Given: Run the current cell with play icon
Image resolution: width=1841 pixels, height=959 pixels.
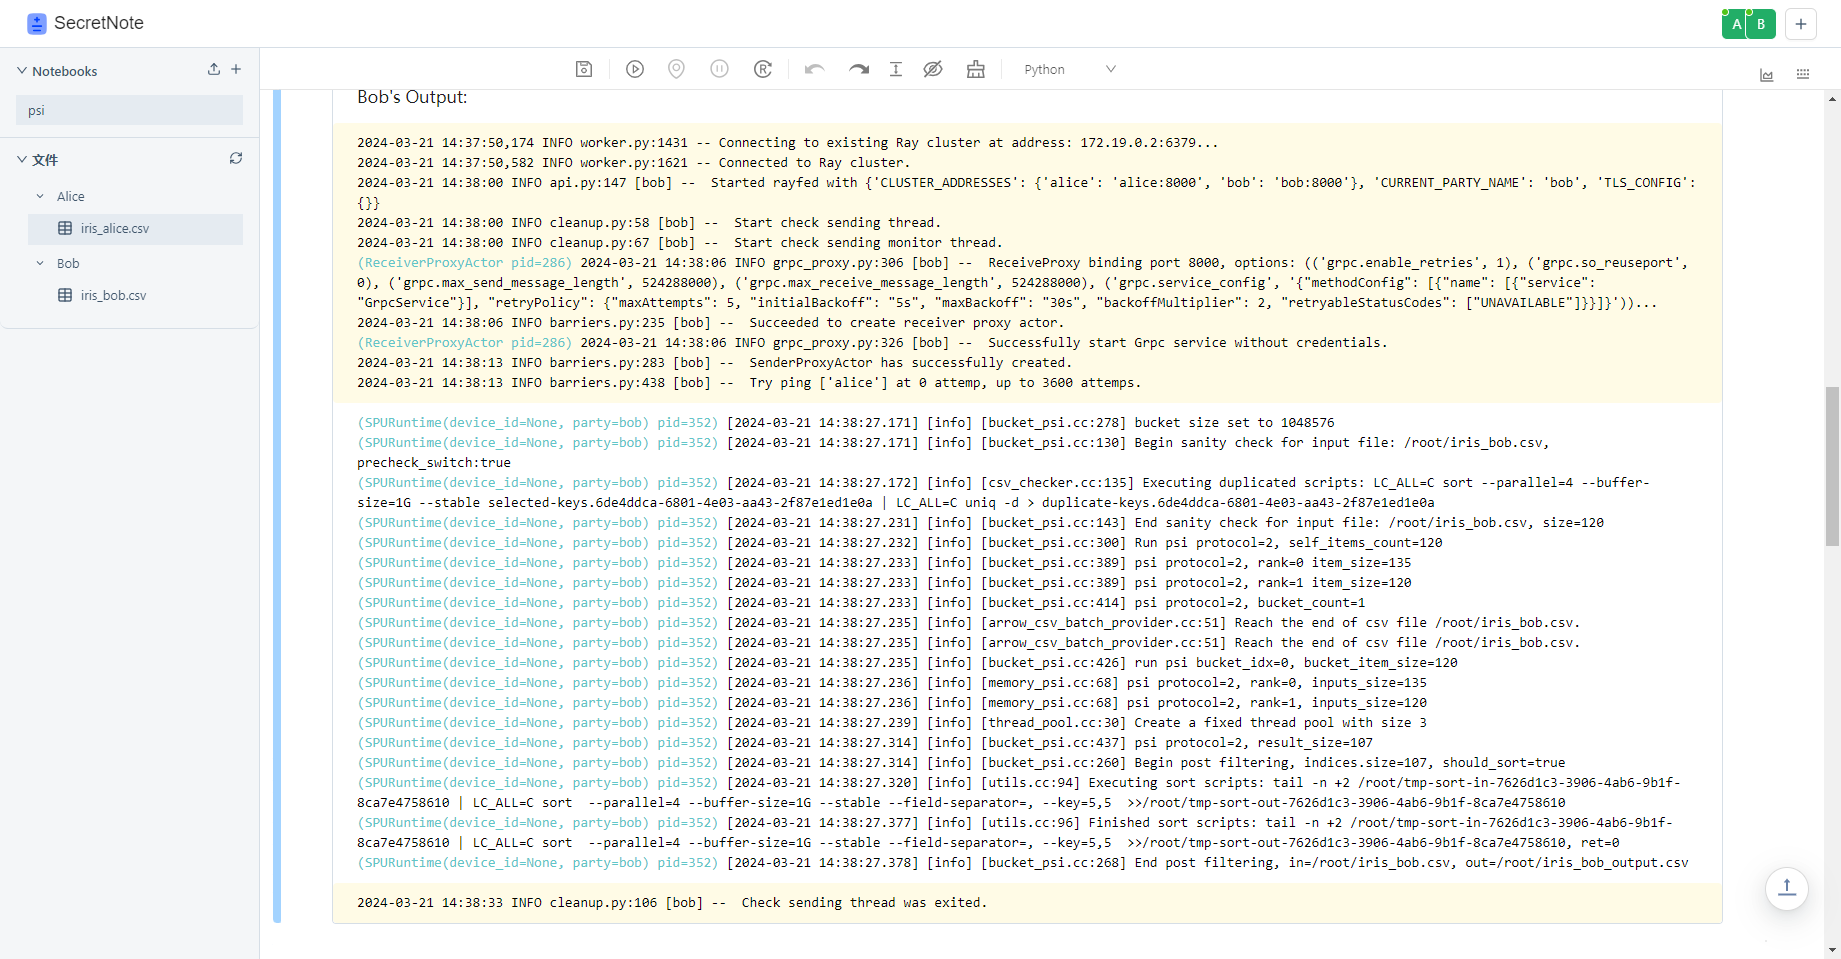Looking at the screenshot, I should tap(635, 69).
